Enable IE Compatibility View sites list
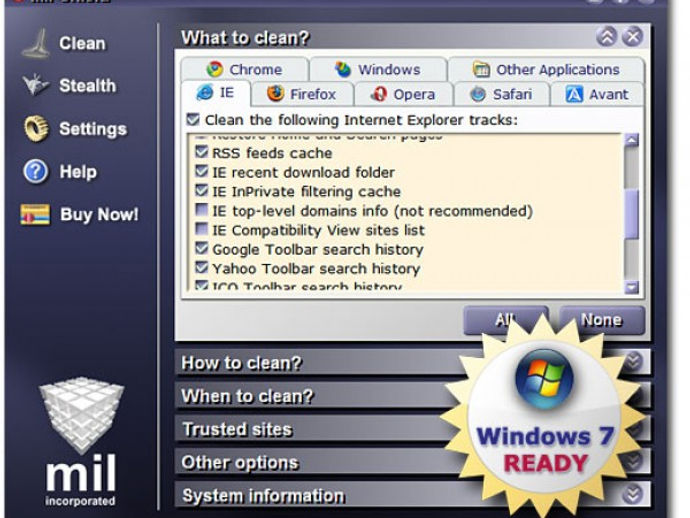The height and width of the screenshot is (518, 690). (x=202, y=229)
